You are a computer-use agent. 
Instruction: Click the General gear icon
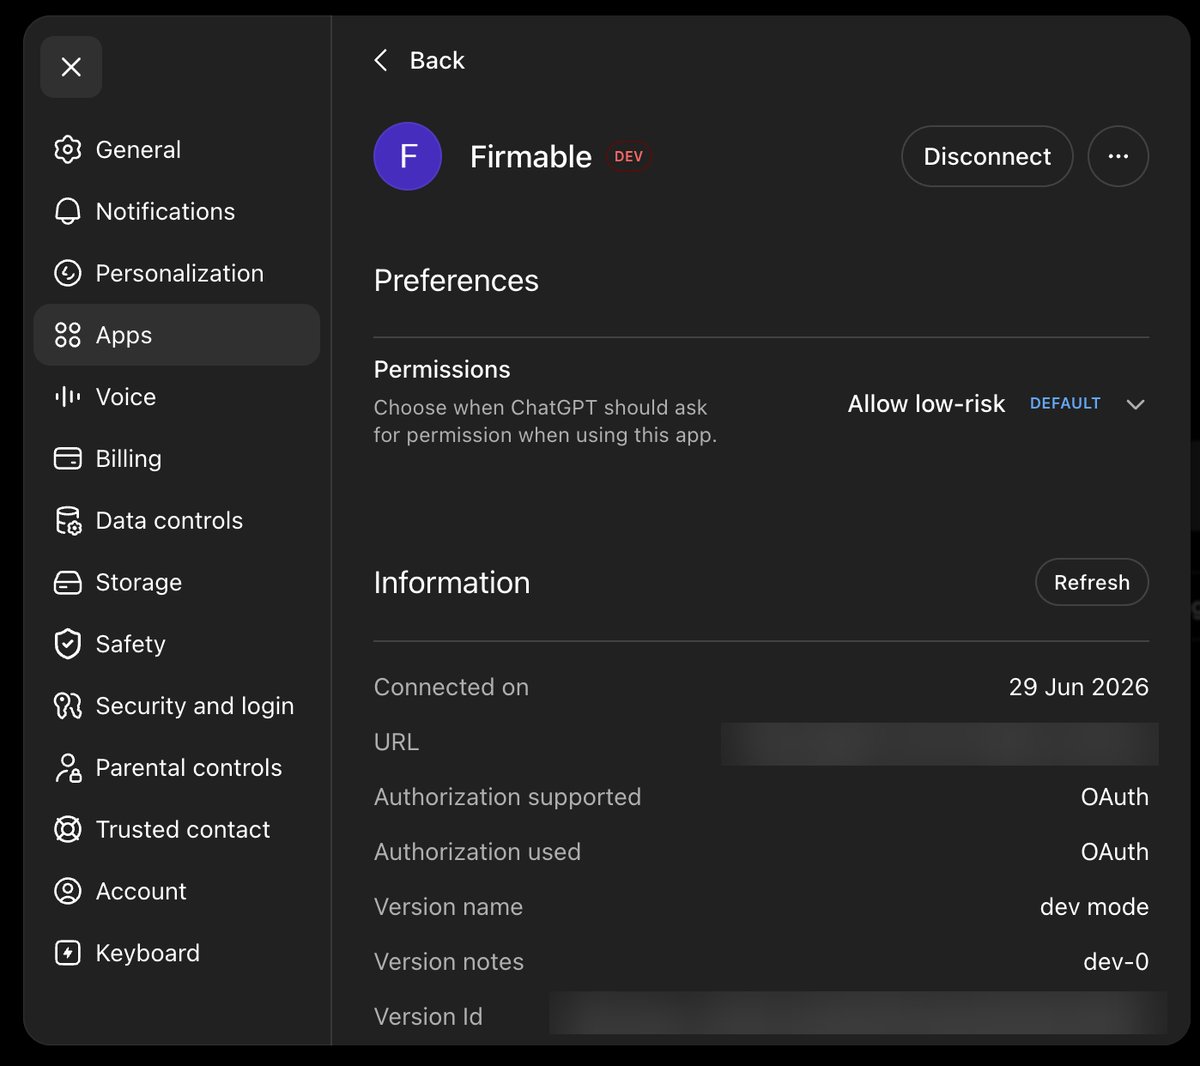click(67, 150)
